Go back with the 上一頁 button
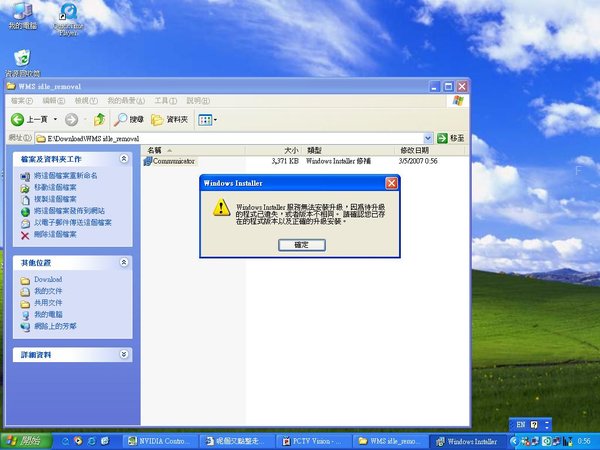 tap(29, 120)
